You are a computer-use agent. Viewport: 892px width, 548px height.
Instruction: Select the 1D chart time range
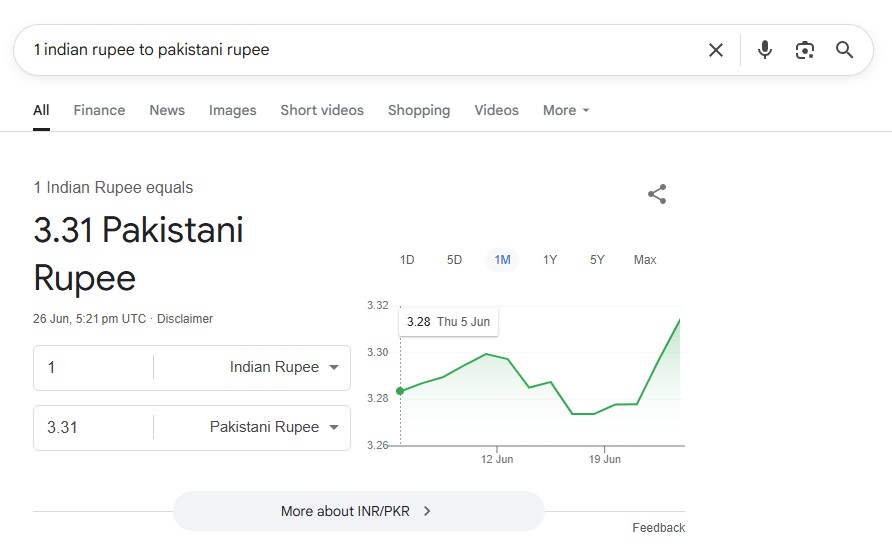pyautogui.click(x=407, y=260)
